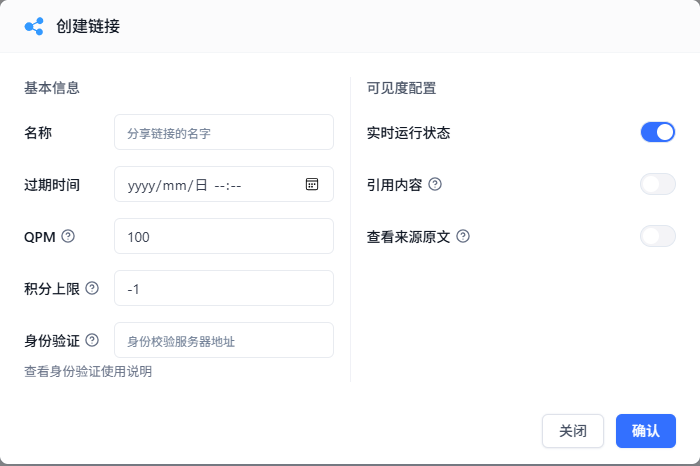
Task: Click the help icon next to 引用内容
Action: (435, 184)
